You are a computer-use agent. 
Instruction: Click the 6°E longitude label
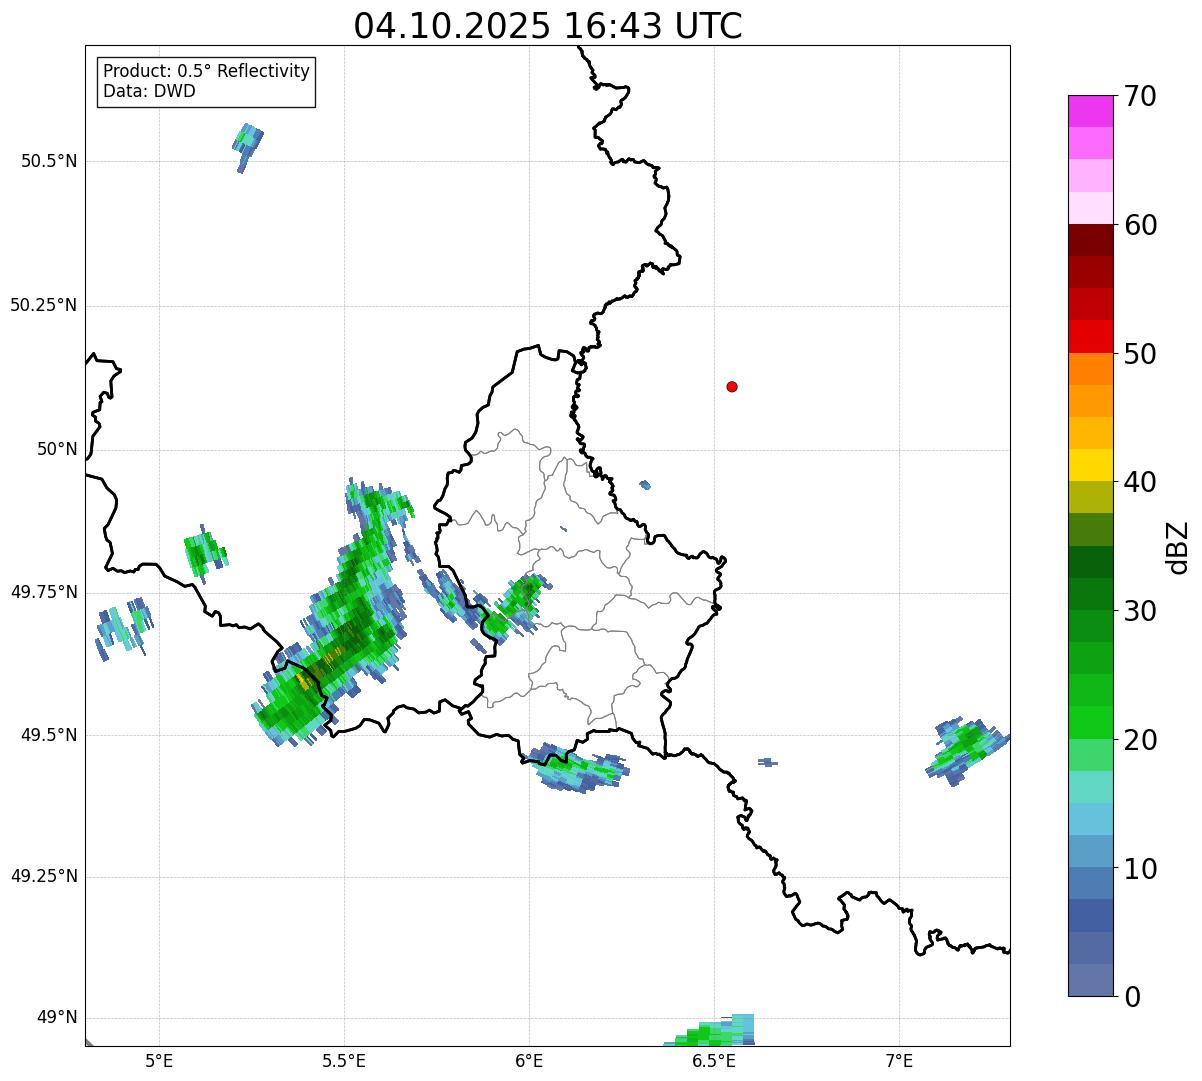point(529,1060)
